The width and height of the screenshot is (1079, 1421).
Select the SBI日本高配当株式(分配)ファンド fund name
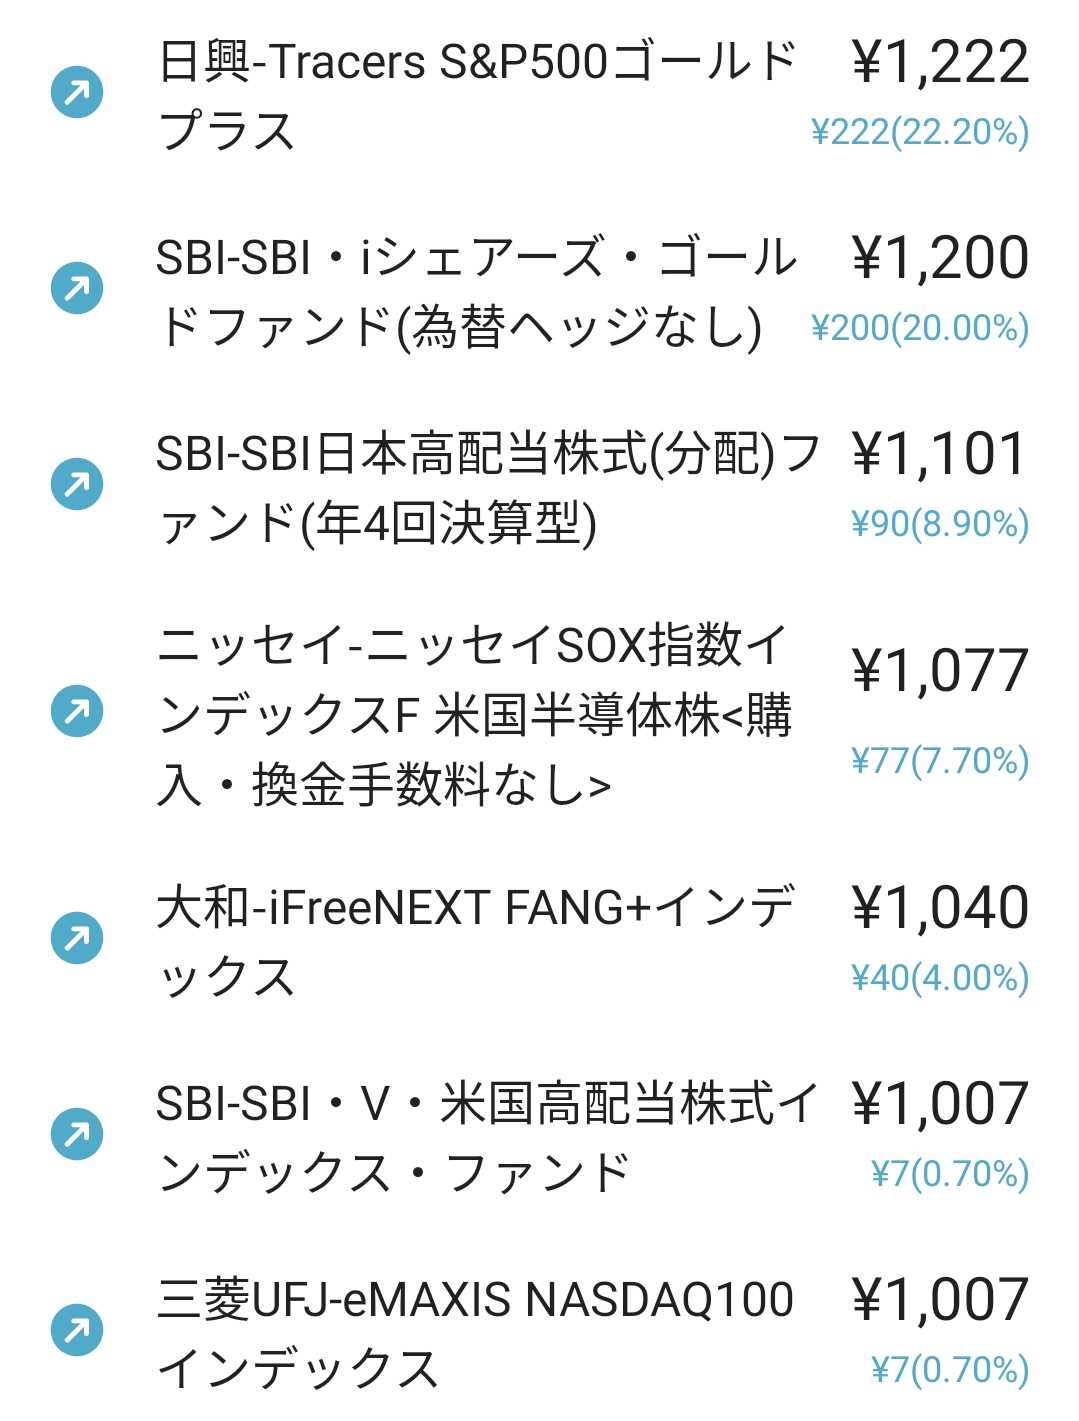485,487
